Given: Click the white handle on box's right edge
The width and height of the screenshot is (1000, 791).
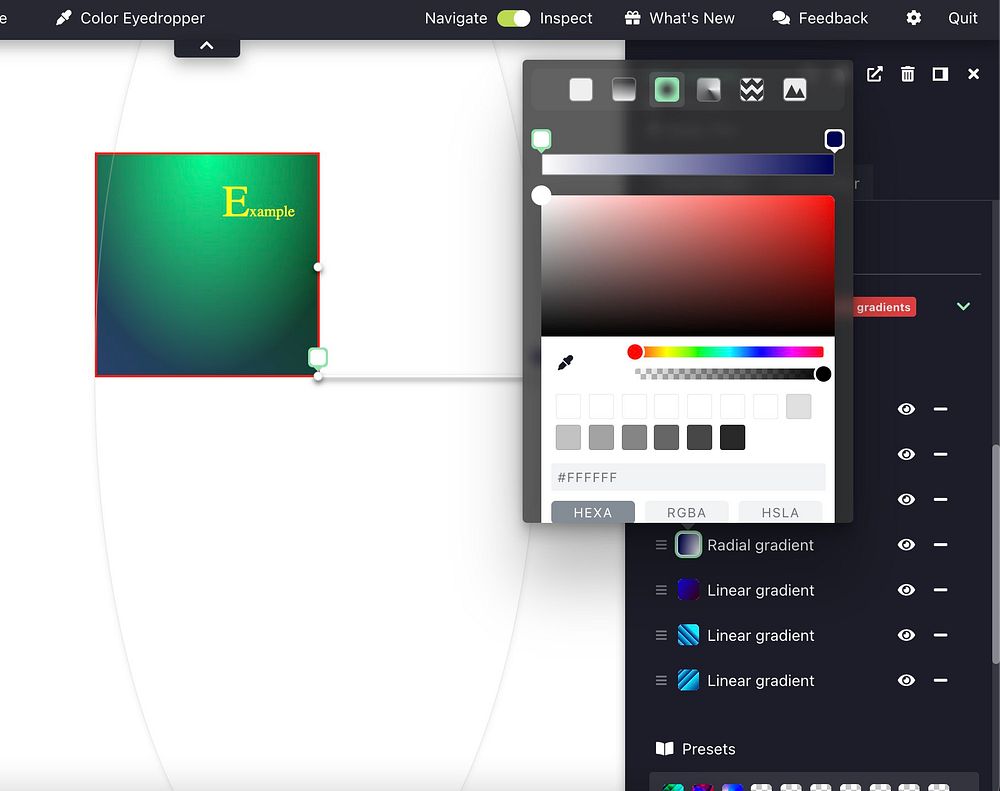Looking at the screenshot, I should point(318,267).
